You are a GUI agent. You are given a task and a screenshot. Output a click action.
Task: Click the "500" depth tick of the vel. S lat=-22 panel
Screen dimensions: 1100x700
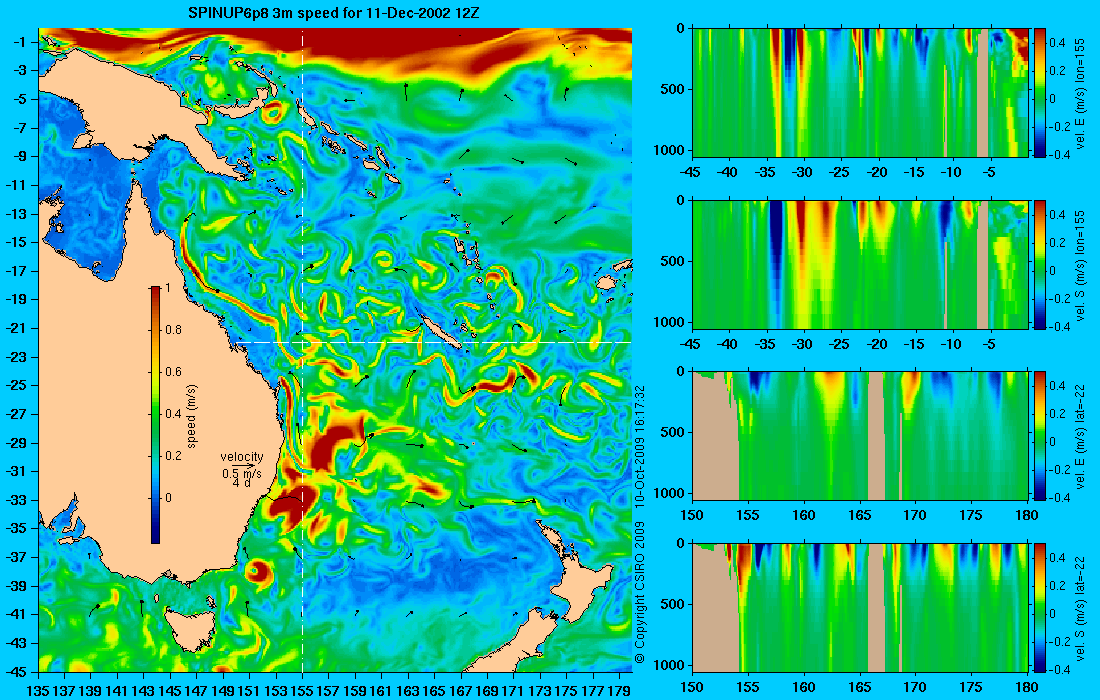[x=674, y=604]
